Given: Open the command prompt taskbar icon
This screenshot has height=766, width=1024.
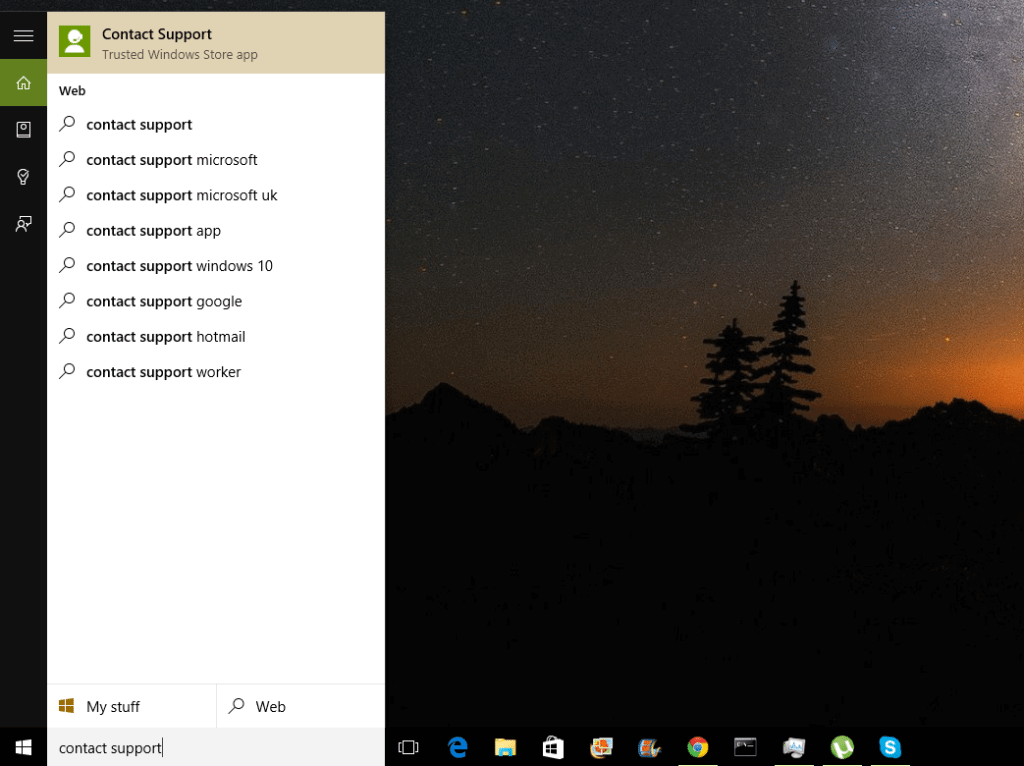Looking at the screenshot, I should [x=745, y=746].
